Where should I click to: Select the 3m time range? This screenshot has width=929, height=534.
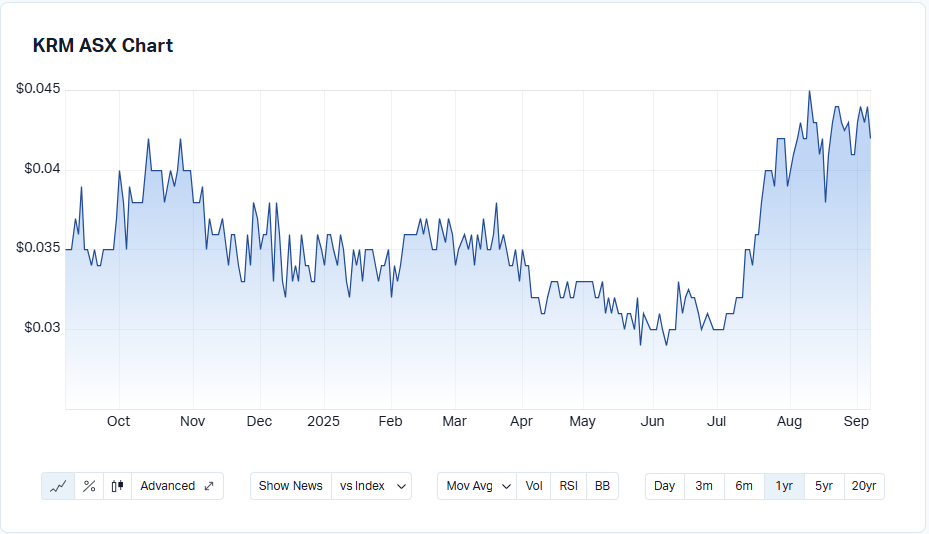704,486
